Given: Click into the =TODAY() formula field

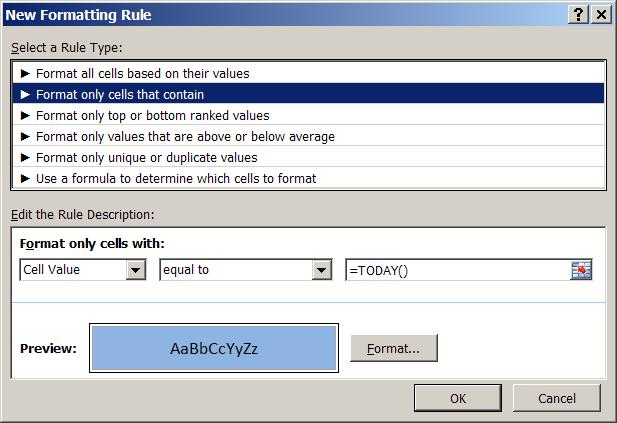Looking at the screenshot, I should tap(458, 270).
